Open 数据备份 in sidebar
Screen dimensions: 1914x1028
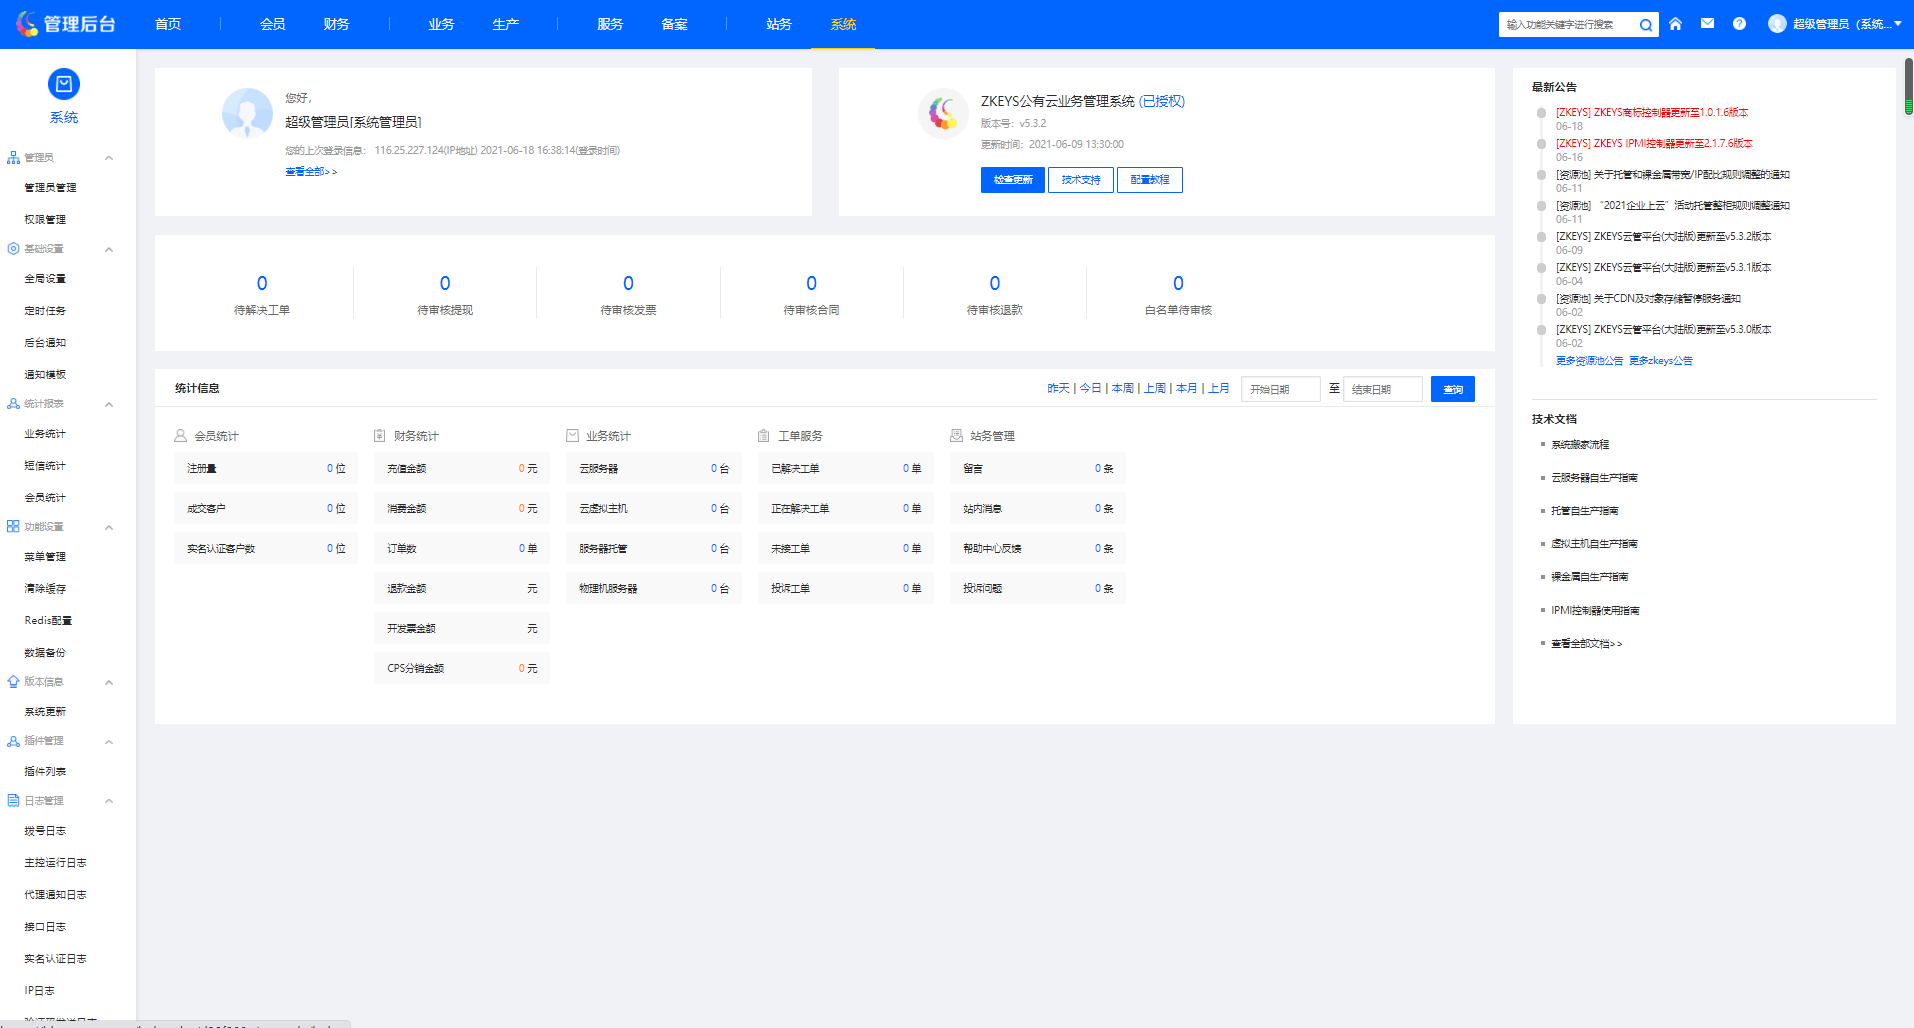click(45, 653)
